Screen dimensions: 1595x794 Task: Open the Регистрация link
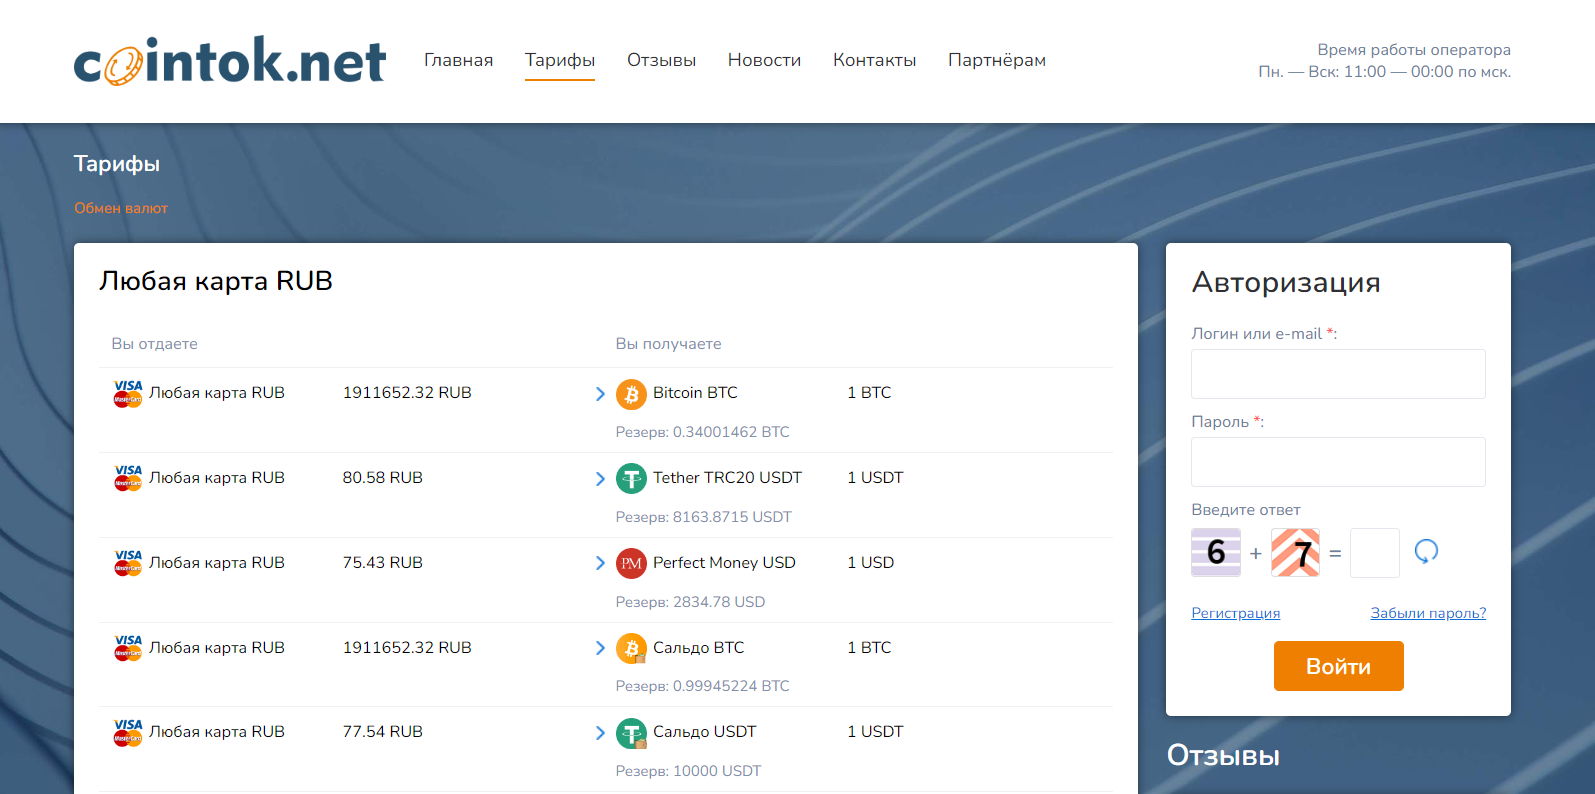tap(1235, 613)
